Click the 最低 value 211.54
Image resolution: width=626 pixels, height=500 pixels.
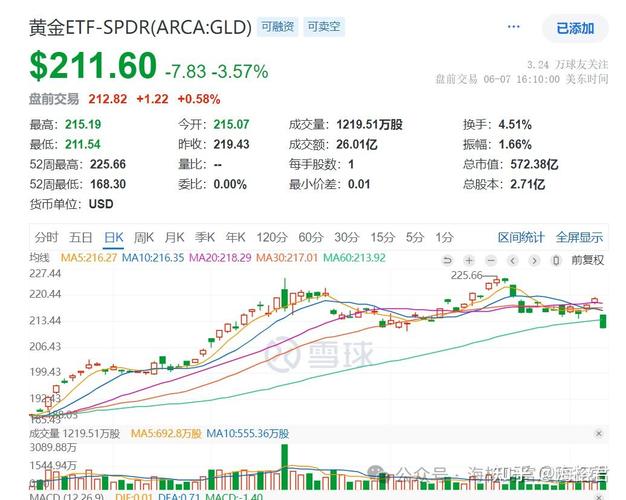point(83,144)
